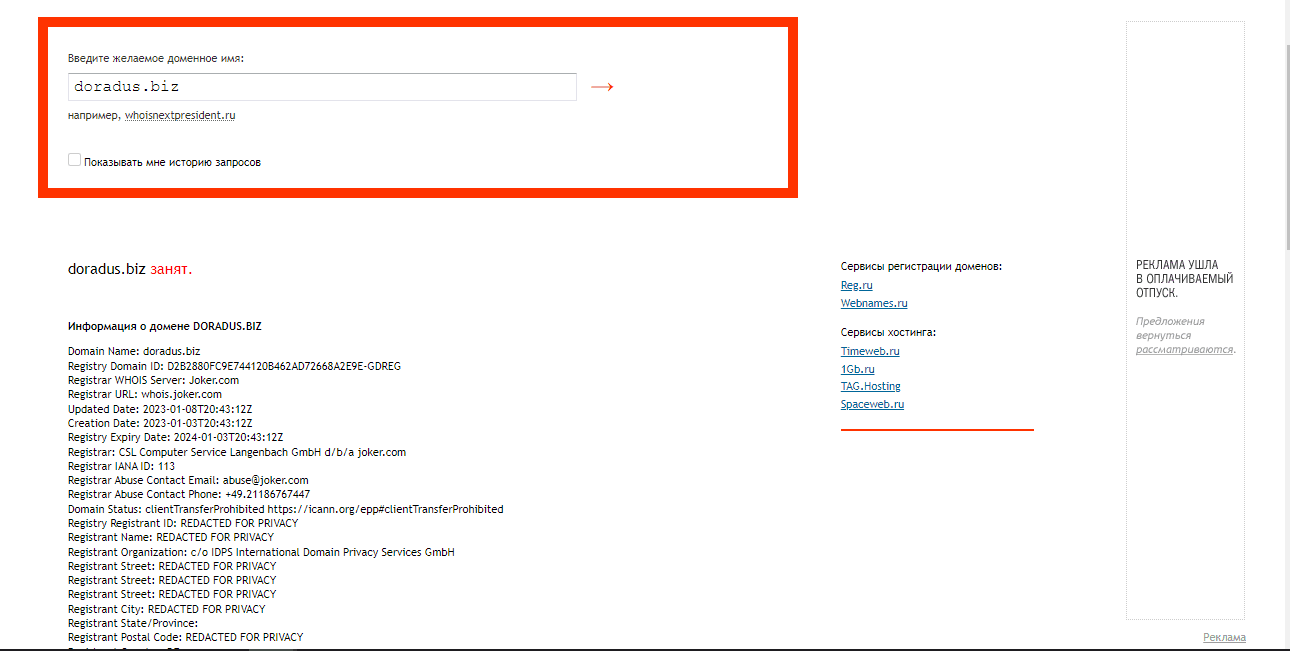Go to the 1Gb.ru hosting link
Image resolution: width=1290 pixels, height=651 pixels.
857,369
